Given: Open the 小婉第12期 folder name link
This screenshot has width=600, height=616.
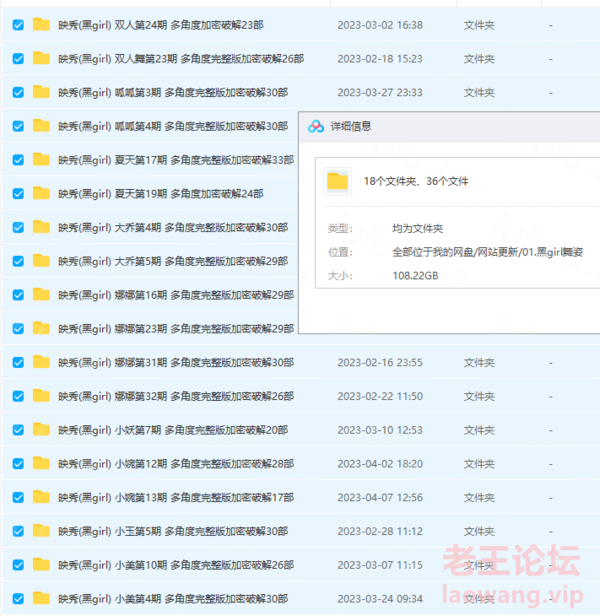Looking at the screenshot, I should [175, 464].
